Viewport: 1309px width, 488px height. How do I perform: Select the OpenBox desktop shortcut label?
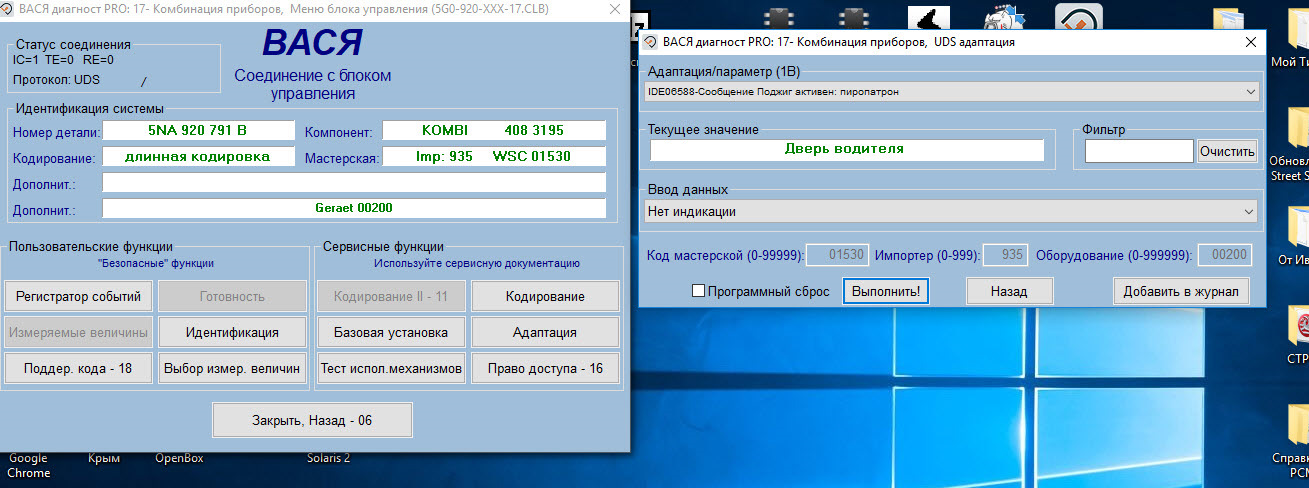179,459
